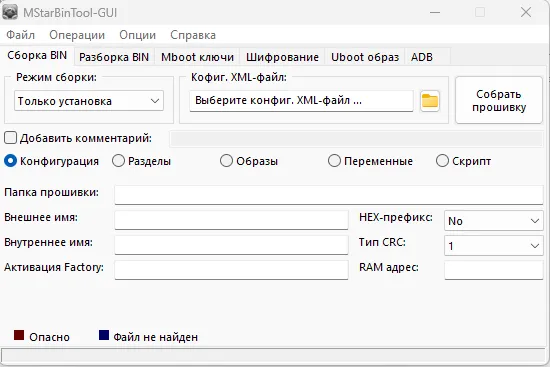Viewport: 550px width, 367px height.
Task: Click the Внешнее имя label
Action: pyautogui.click(x=41, y=218)
